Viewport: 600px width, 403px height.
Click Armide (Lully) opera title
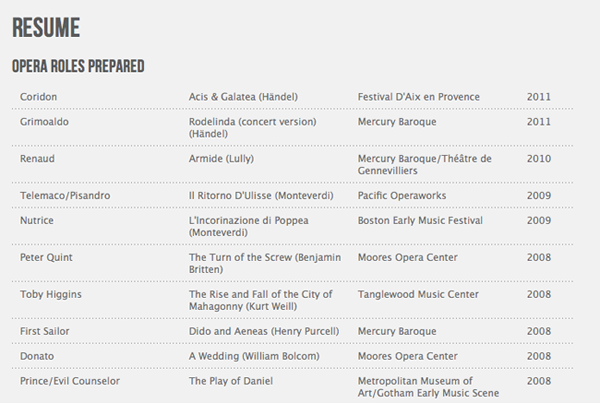pos(221,158)
